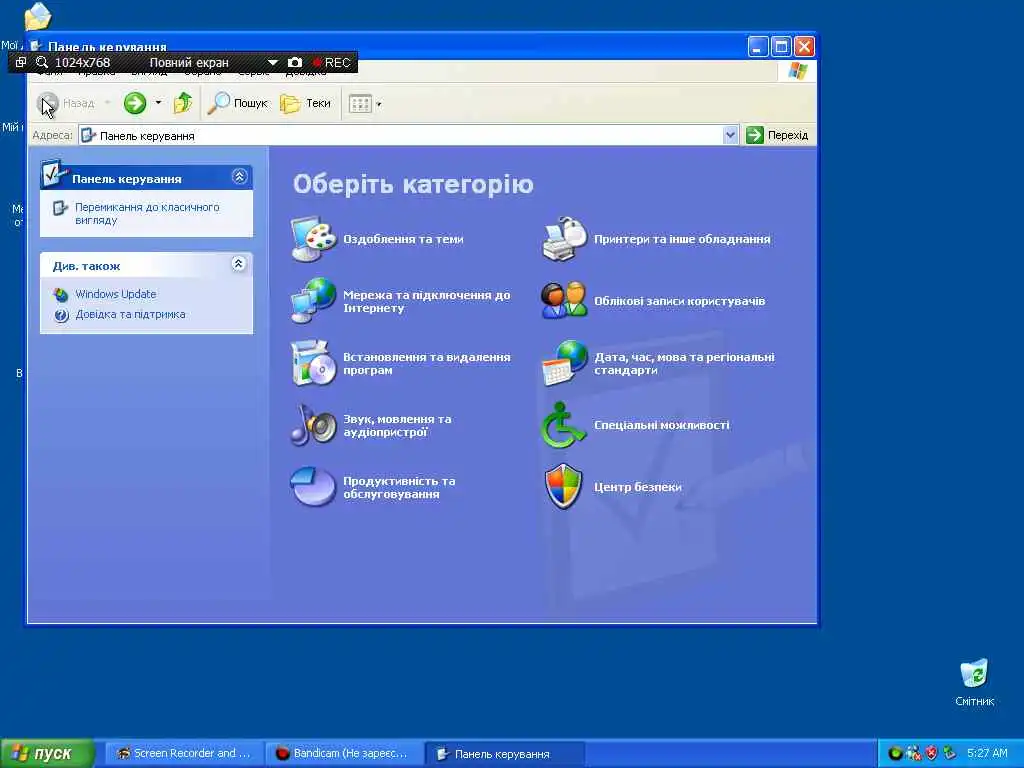Click the taskbar clock 5:27 AM
The image size is (1024, 768).
(x=987, y=753)
